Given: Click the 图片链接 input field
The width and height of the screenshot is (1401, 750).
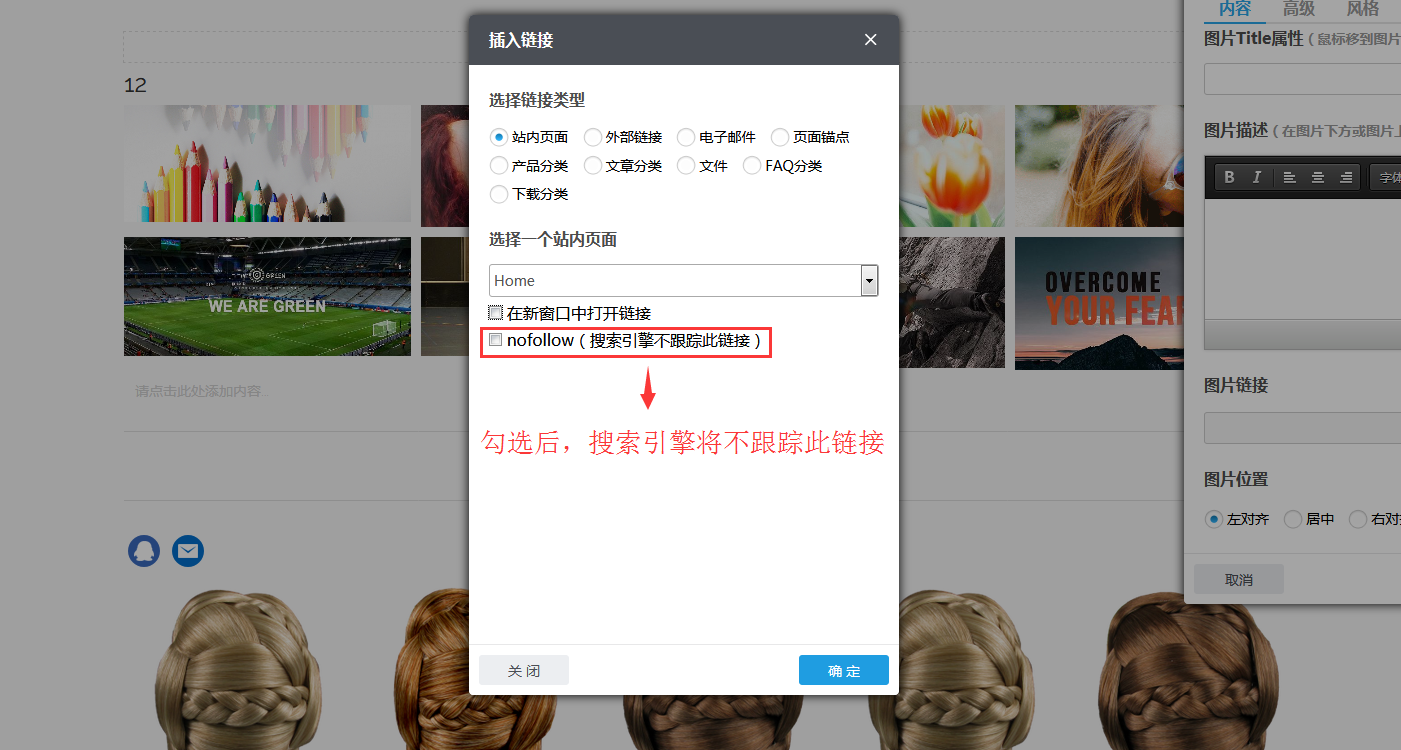Looking at the screenshot, I should coord(1300,427).
